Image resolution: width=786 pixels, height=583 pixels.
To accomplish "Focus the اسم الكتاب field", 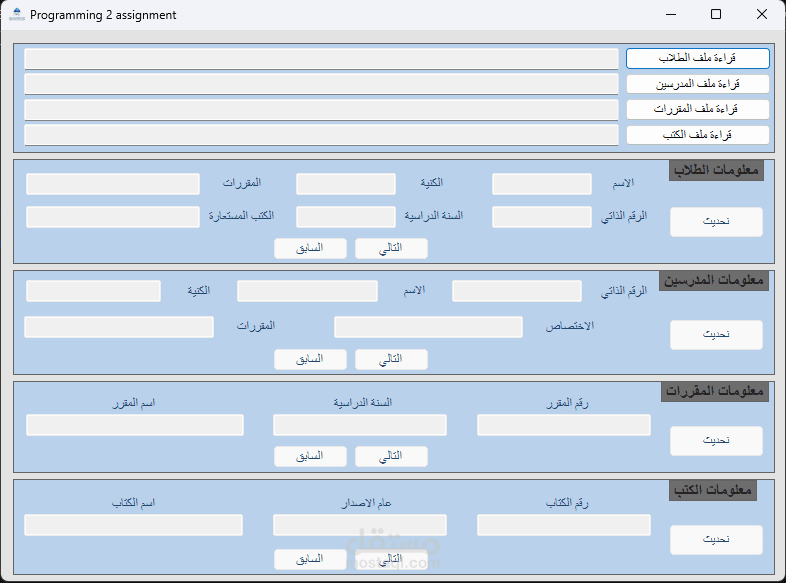I will pos(133,525).
